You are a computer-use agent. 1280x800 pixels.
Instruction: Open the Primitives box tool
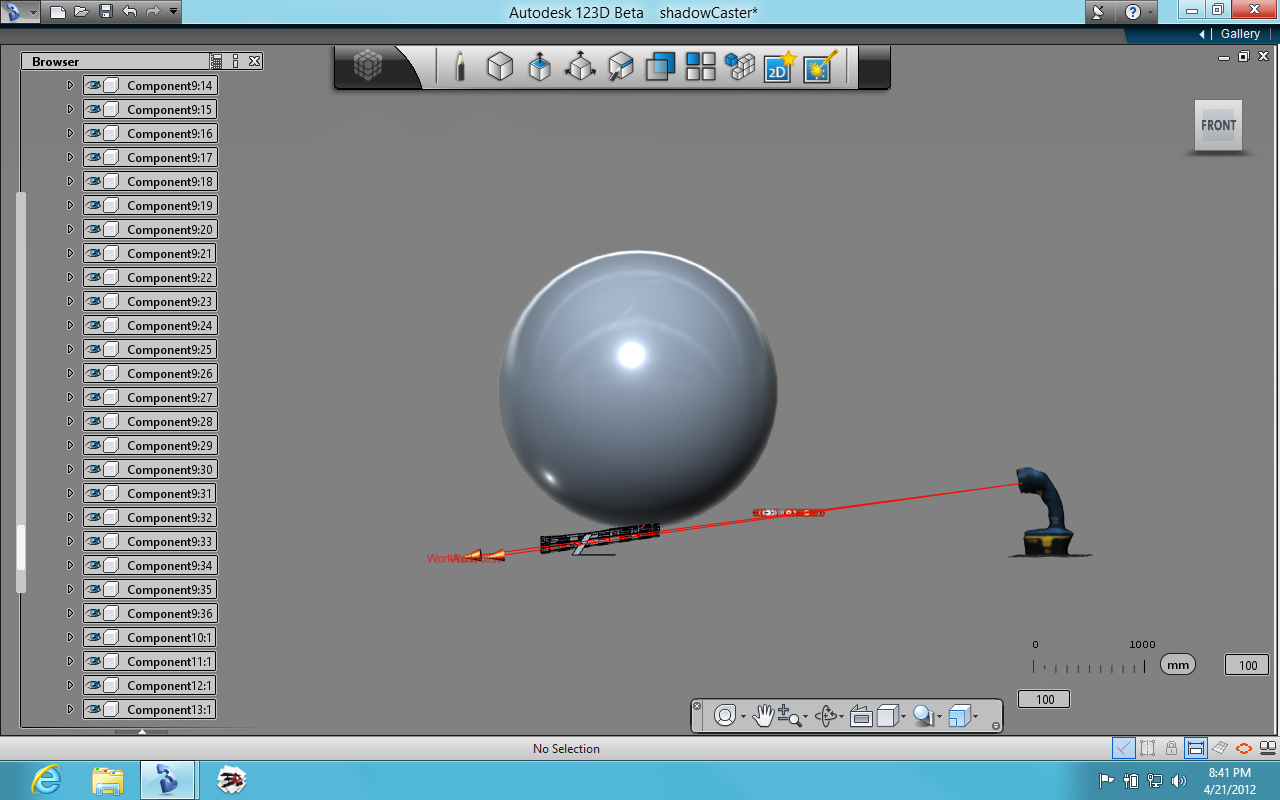[x=499, y=67]
